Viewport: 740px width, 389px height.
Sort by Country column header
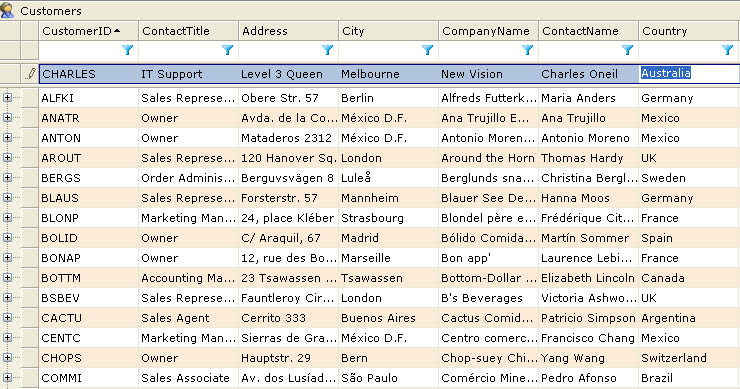click(x=689, y=31)
